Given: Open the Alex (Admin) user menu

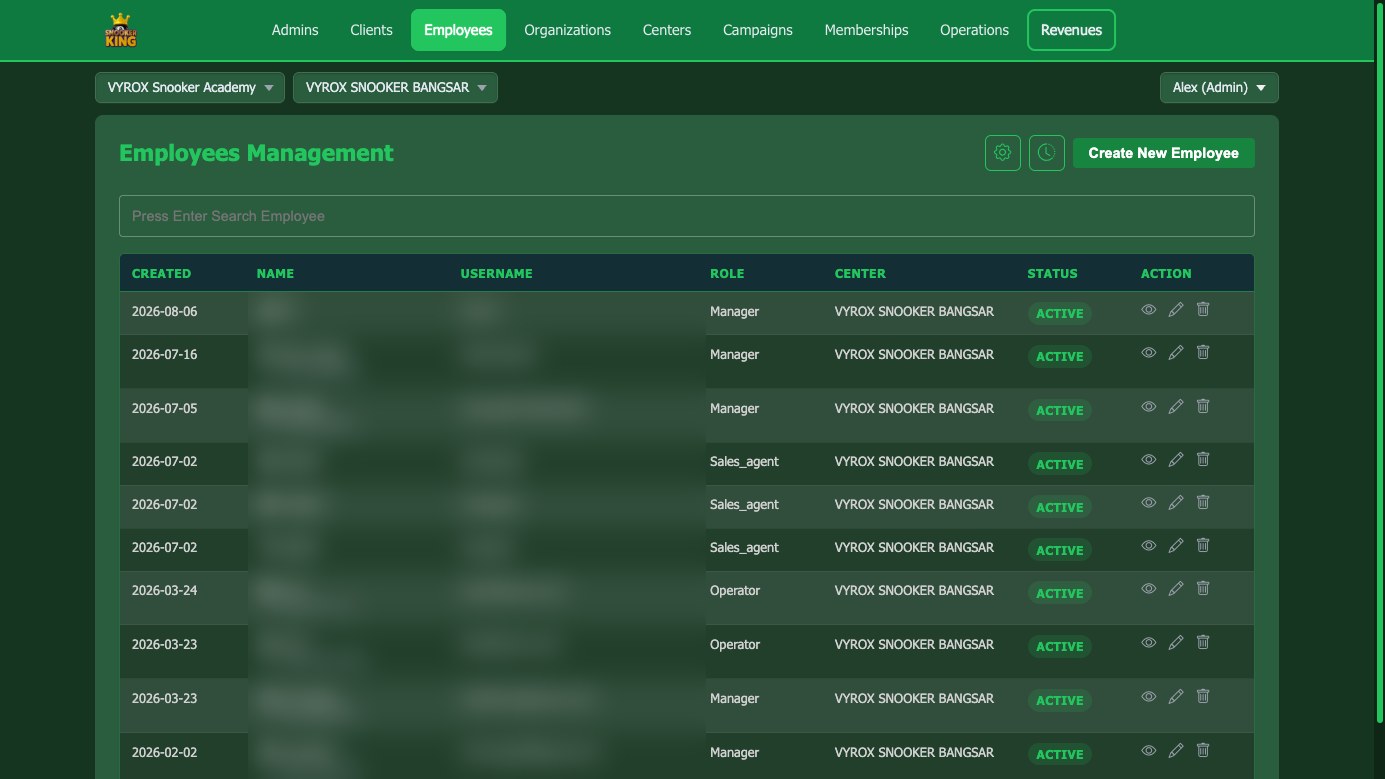Looking at the screenshot, I should pos(1219,87).
